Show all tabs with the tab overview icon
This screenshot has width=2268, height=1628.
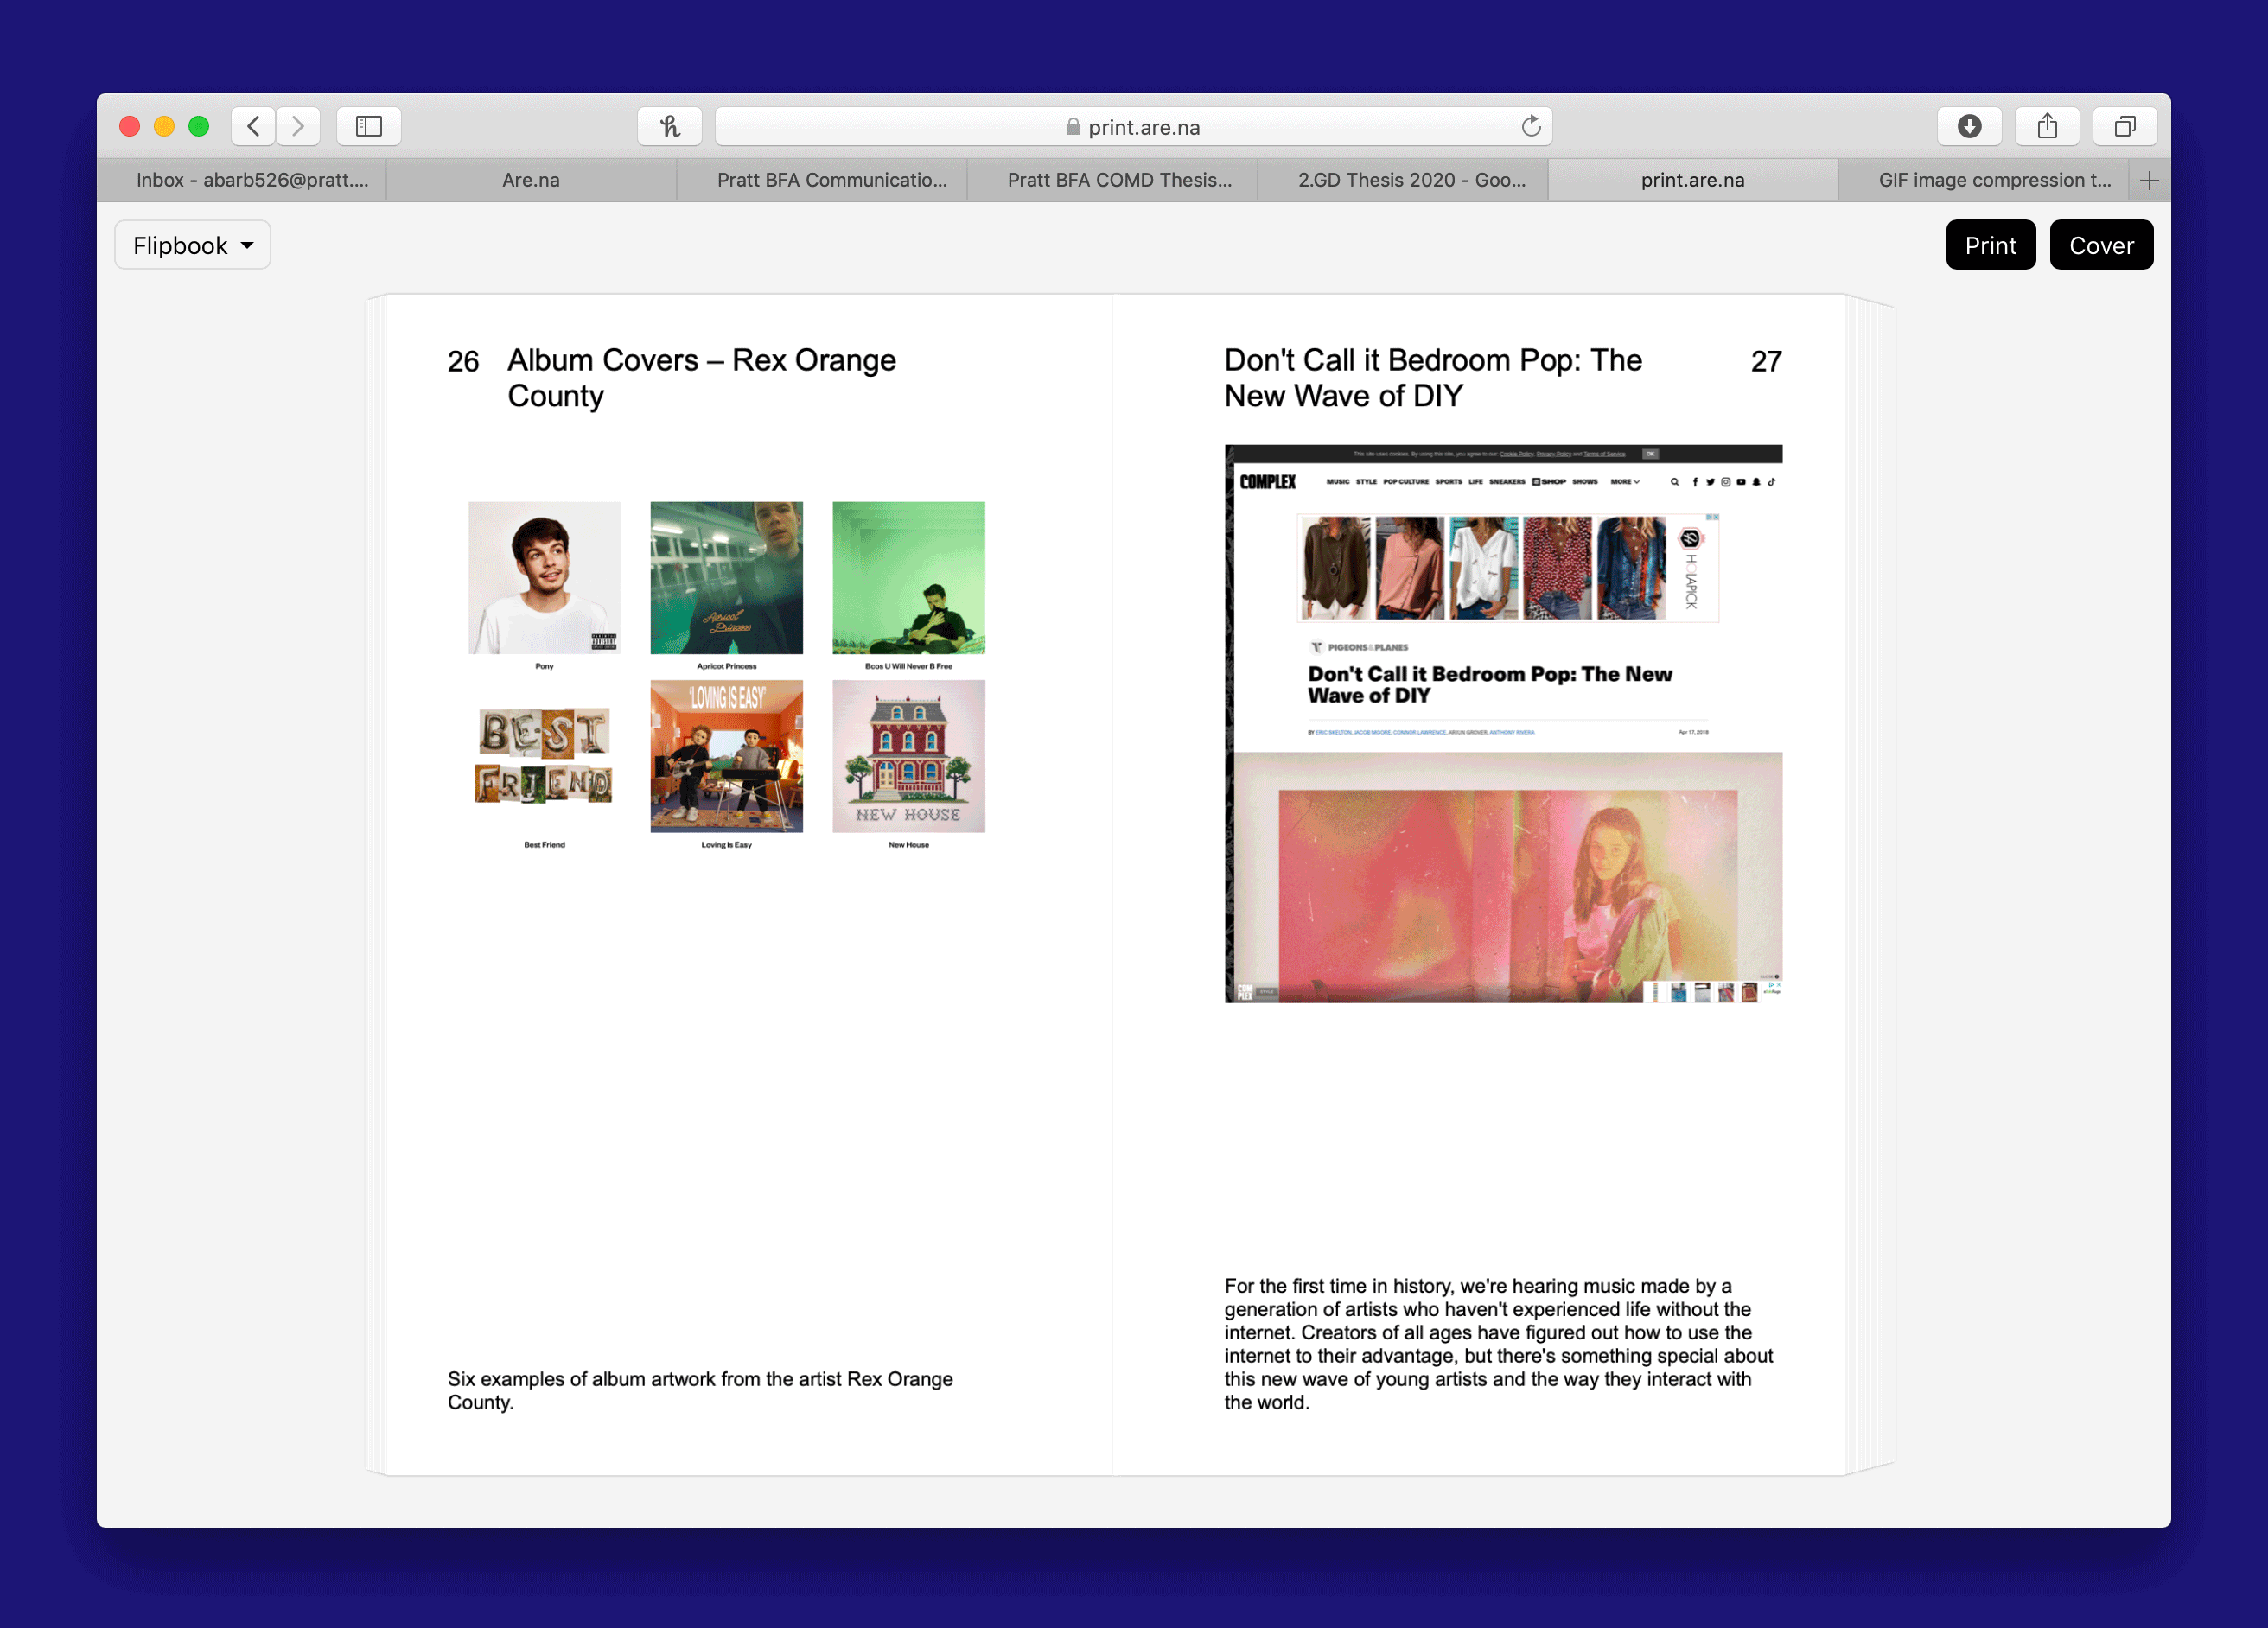pos(2125,126)
